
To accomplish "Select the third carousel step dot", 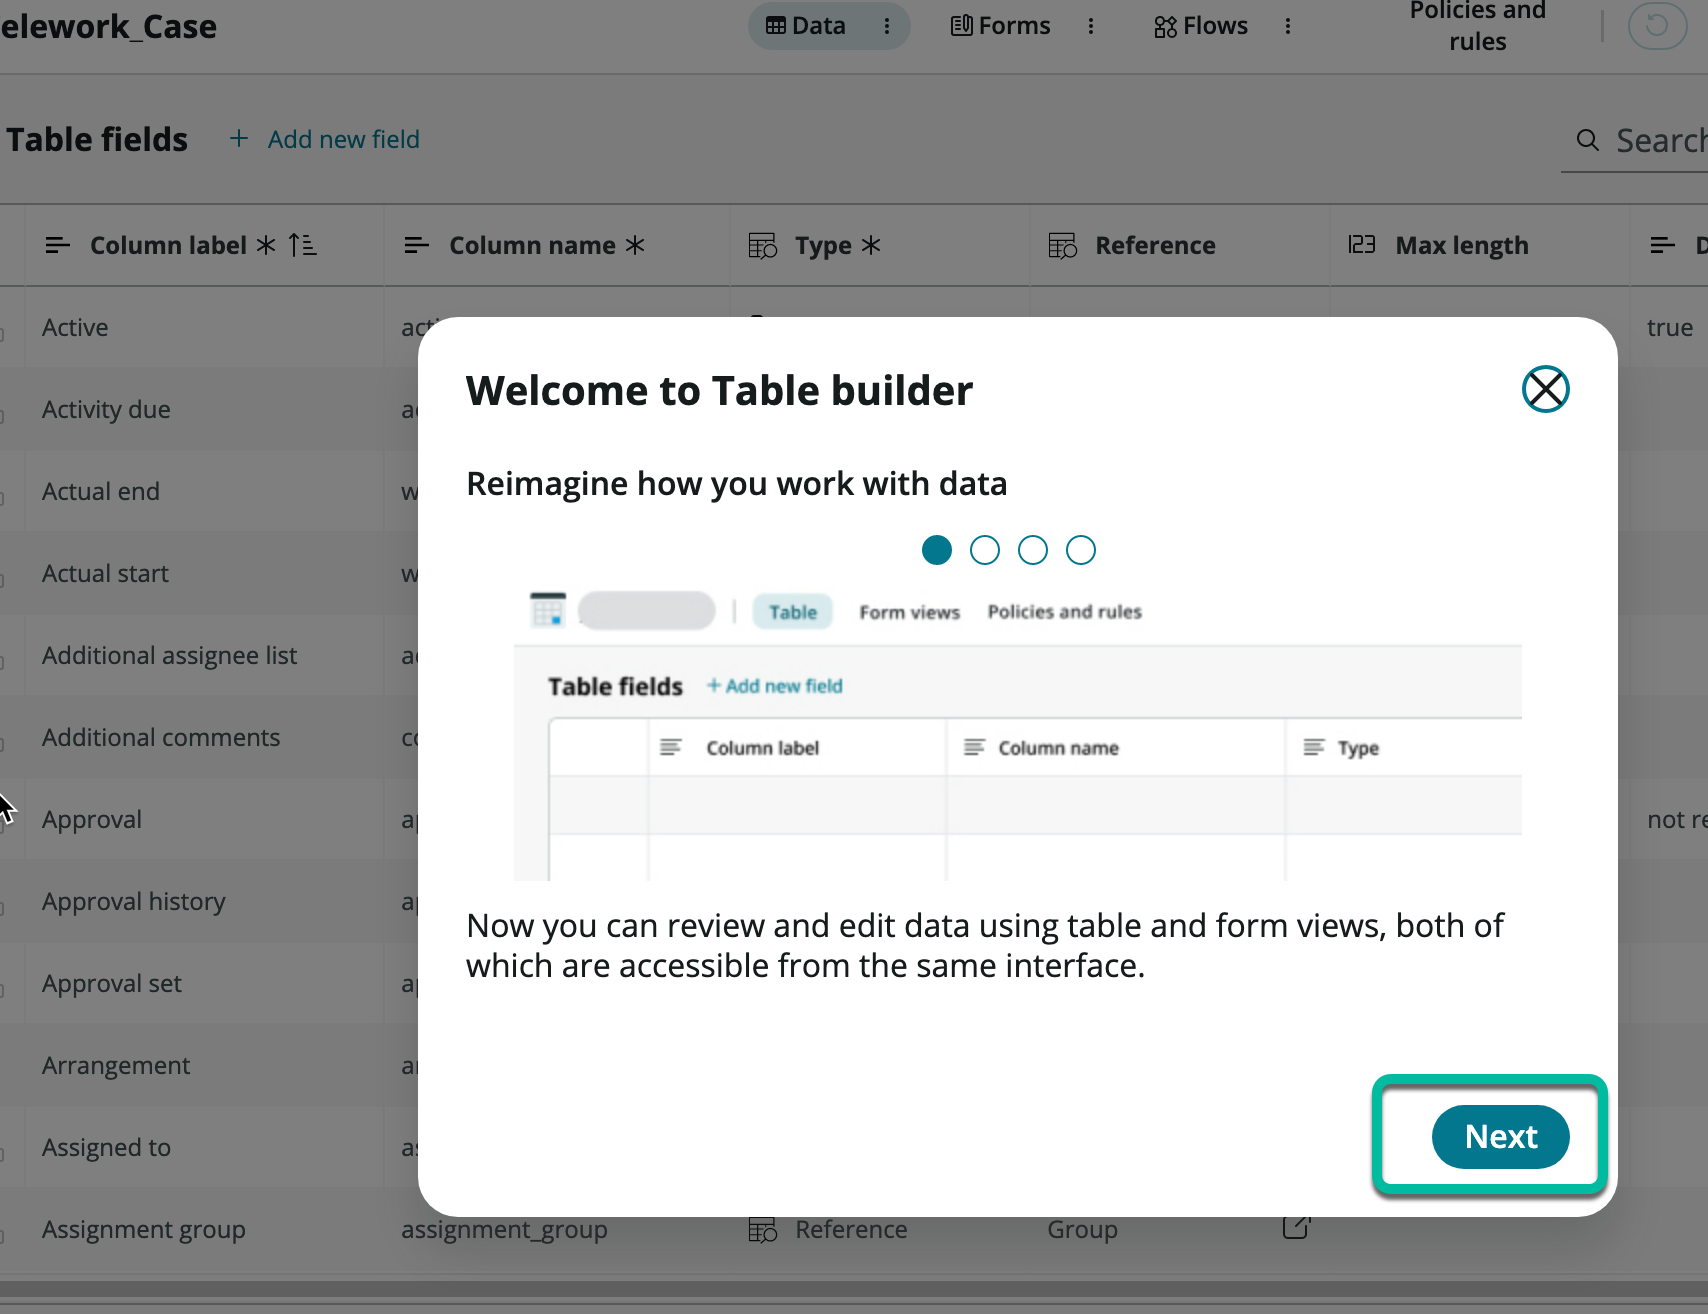I will pos(1032,550).
